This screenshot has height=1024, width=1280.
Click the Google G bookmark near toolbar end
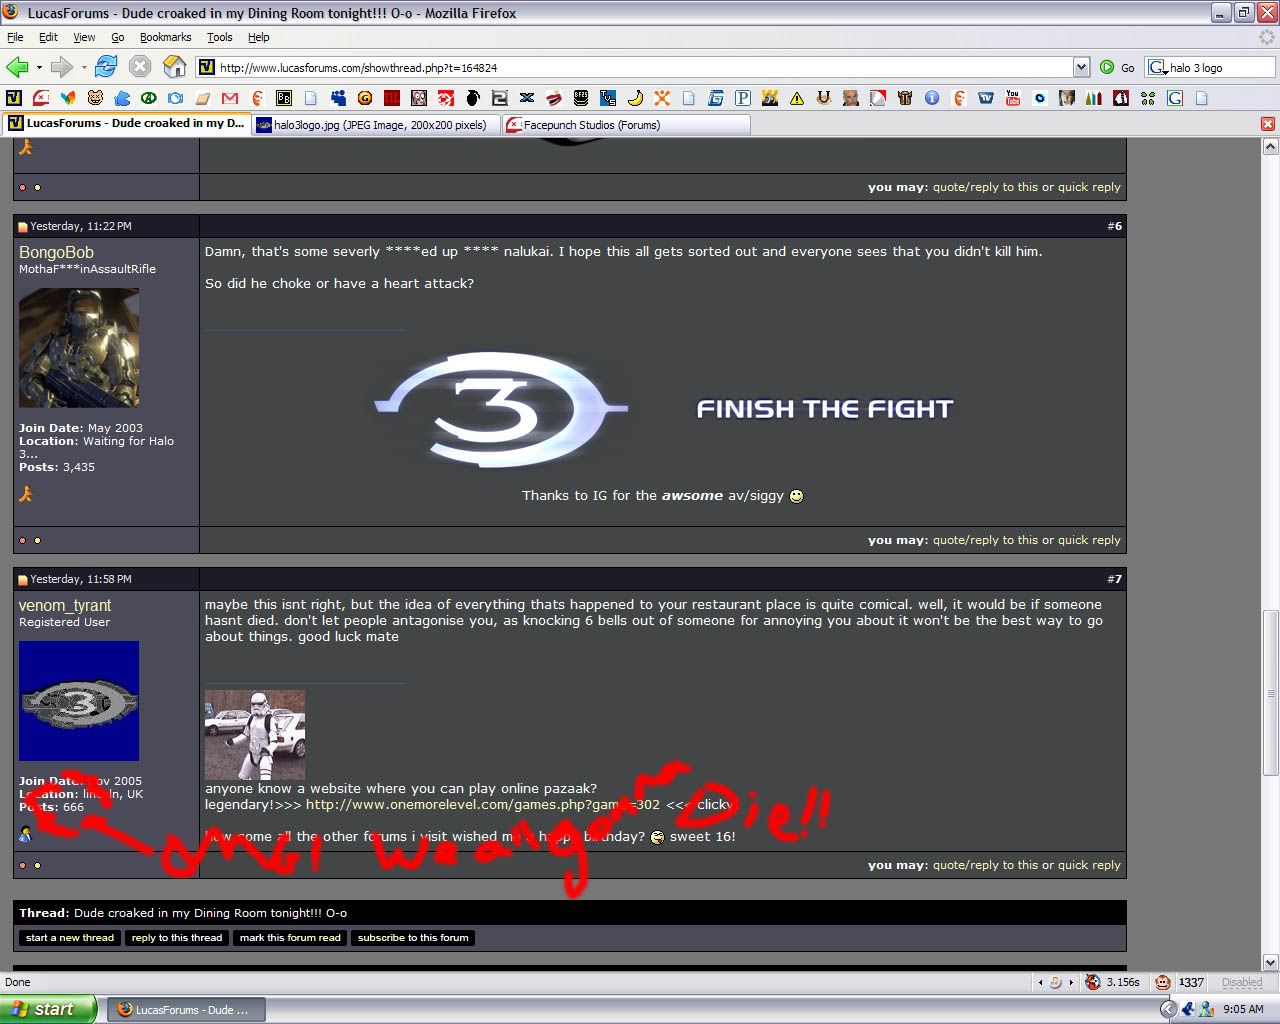(x=1175, y=98)
